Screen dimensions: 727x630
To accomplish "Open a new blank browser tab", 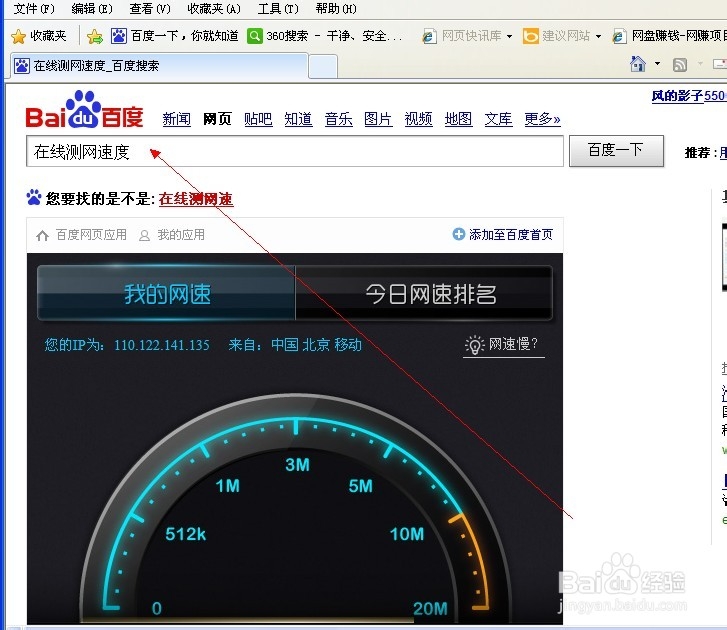I will [323, 66].
